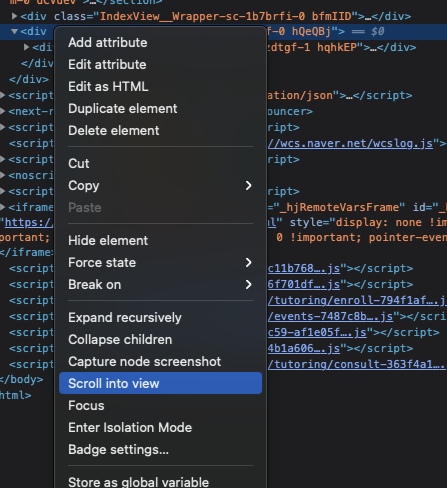Screen dimensions: 447x488
Task: Expand the next-route-announcer node
Action: (3, 111)
